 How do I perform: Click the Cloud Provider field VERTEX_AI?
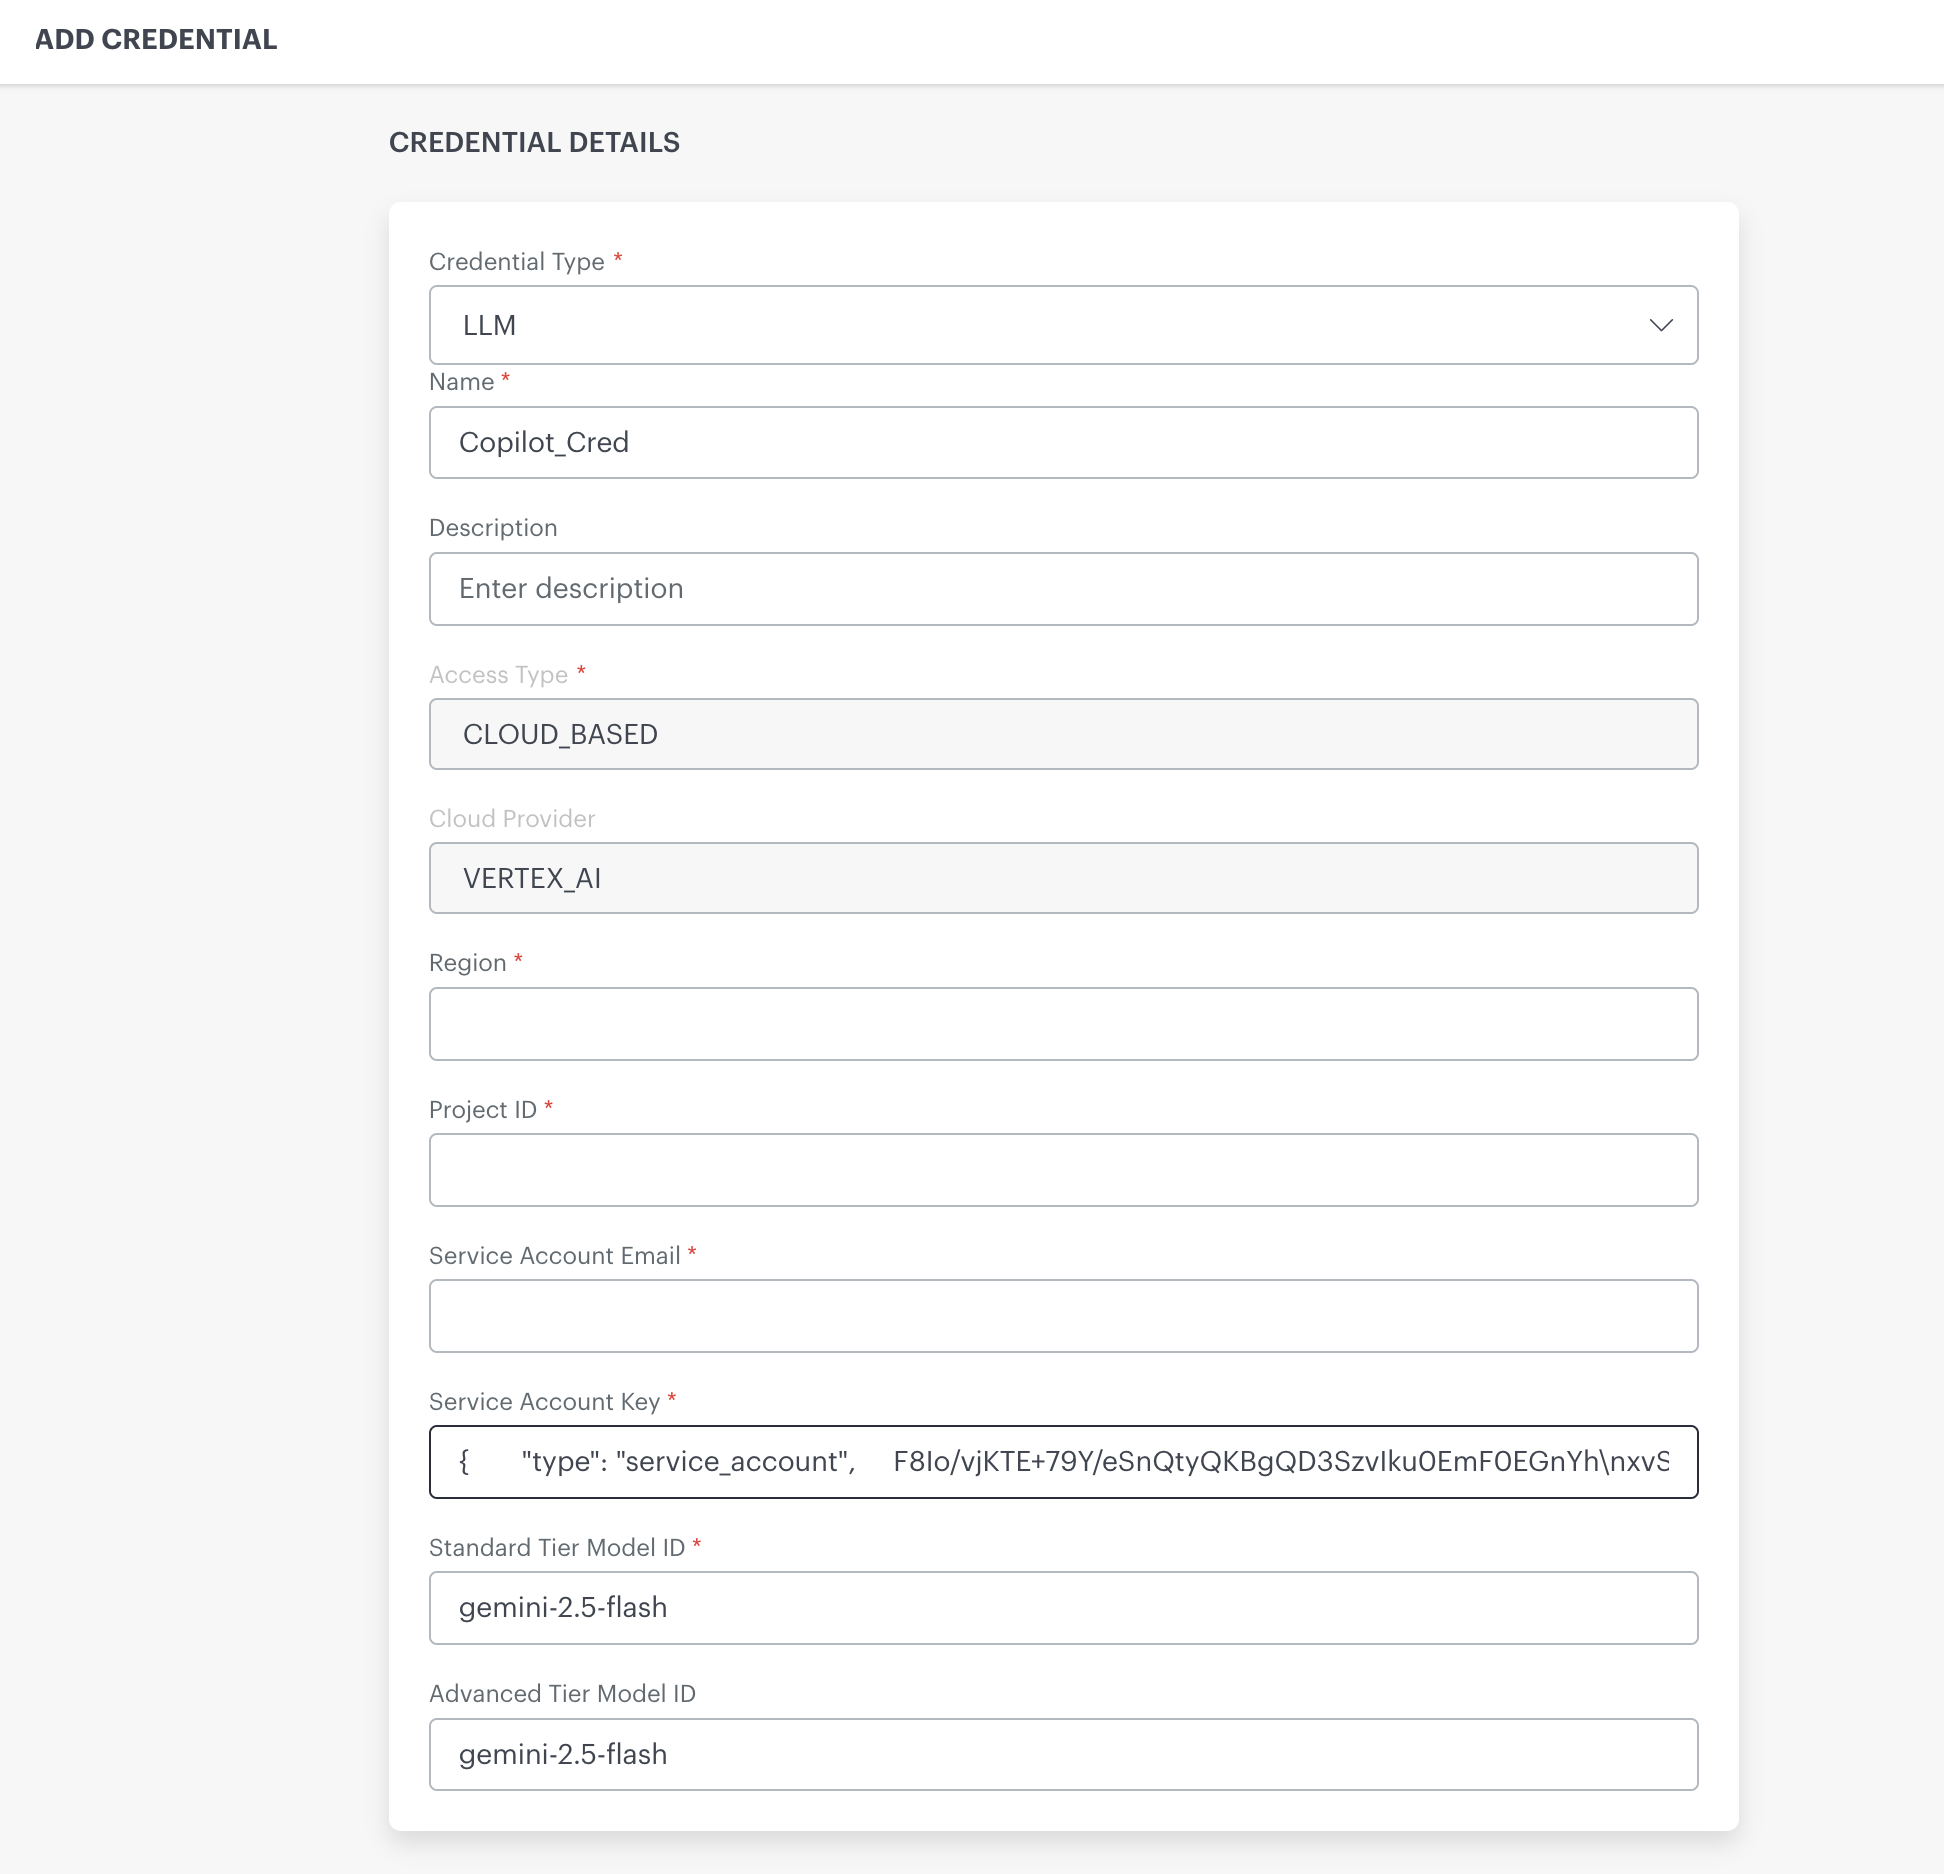tap(1062, 878)
